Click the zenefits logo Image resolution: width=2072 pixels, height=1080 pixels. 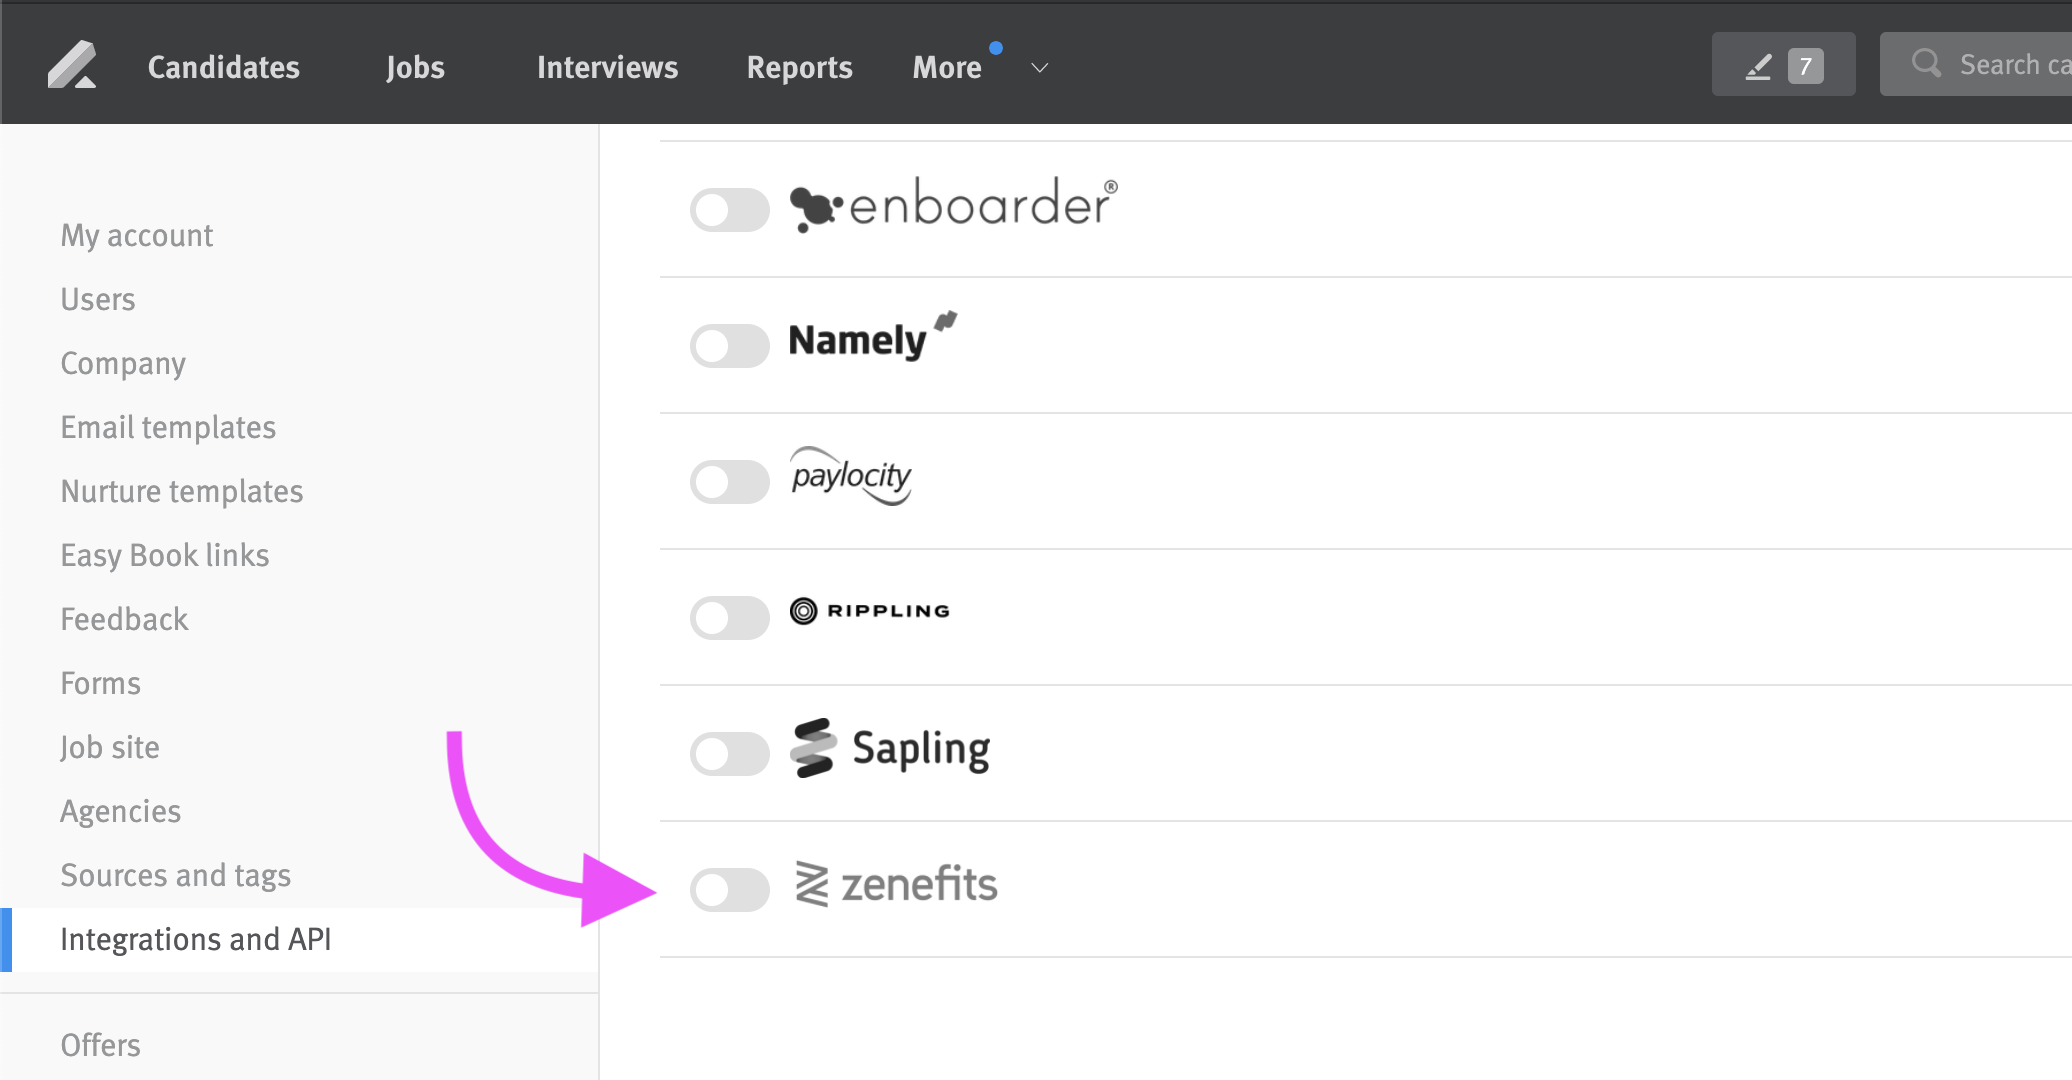(x=896, y=885)
